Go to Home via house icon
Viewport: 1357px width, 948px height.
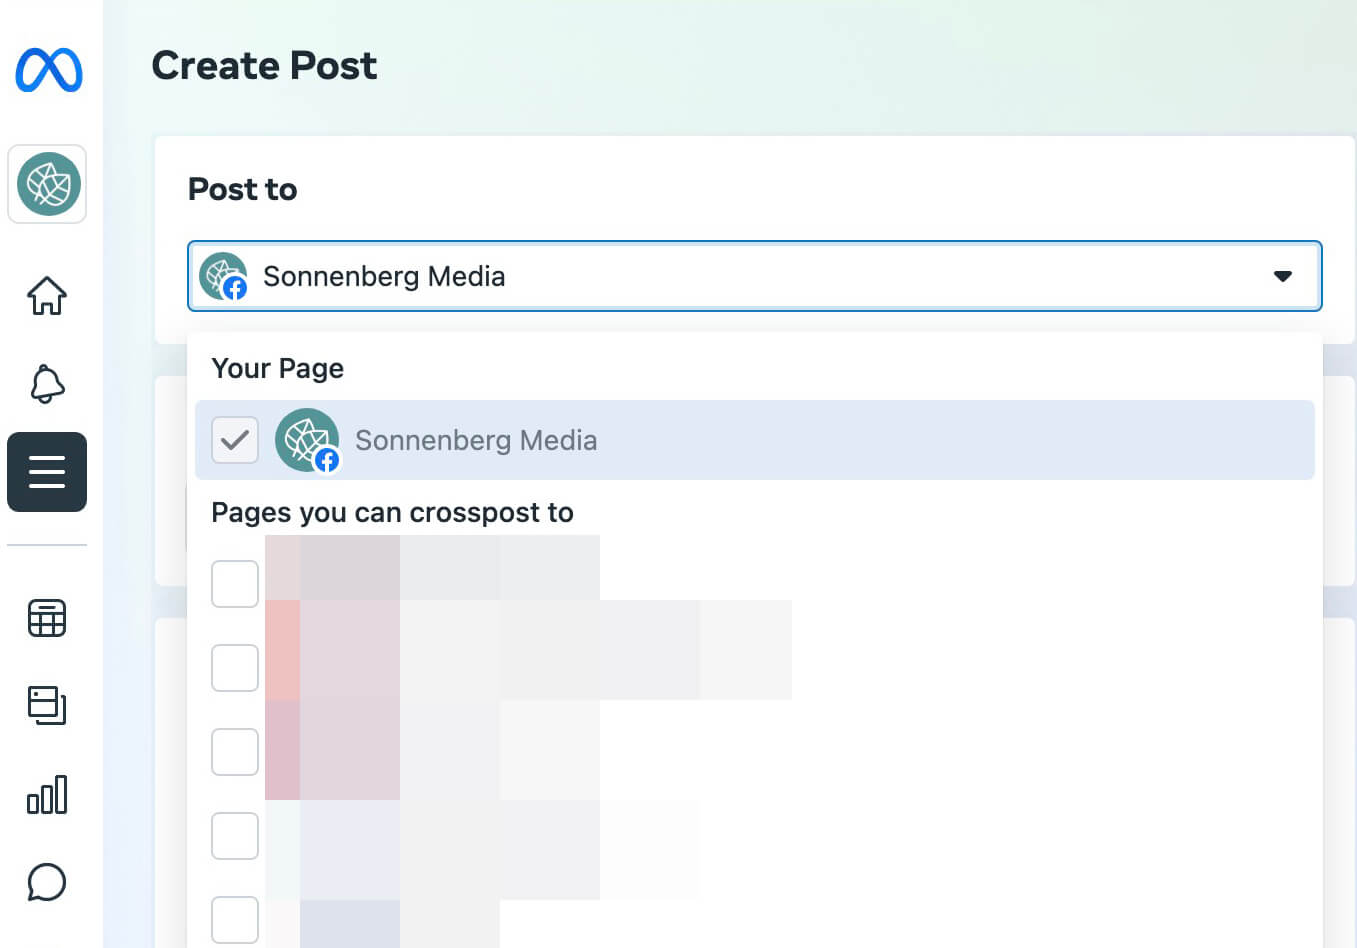[x=47, y=295]
